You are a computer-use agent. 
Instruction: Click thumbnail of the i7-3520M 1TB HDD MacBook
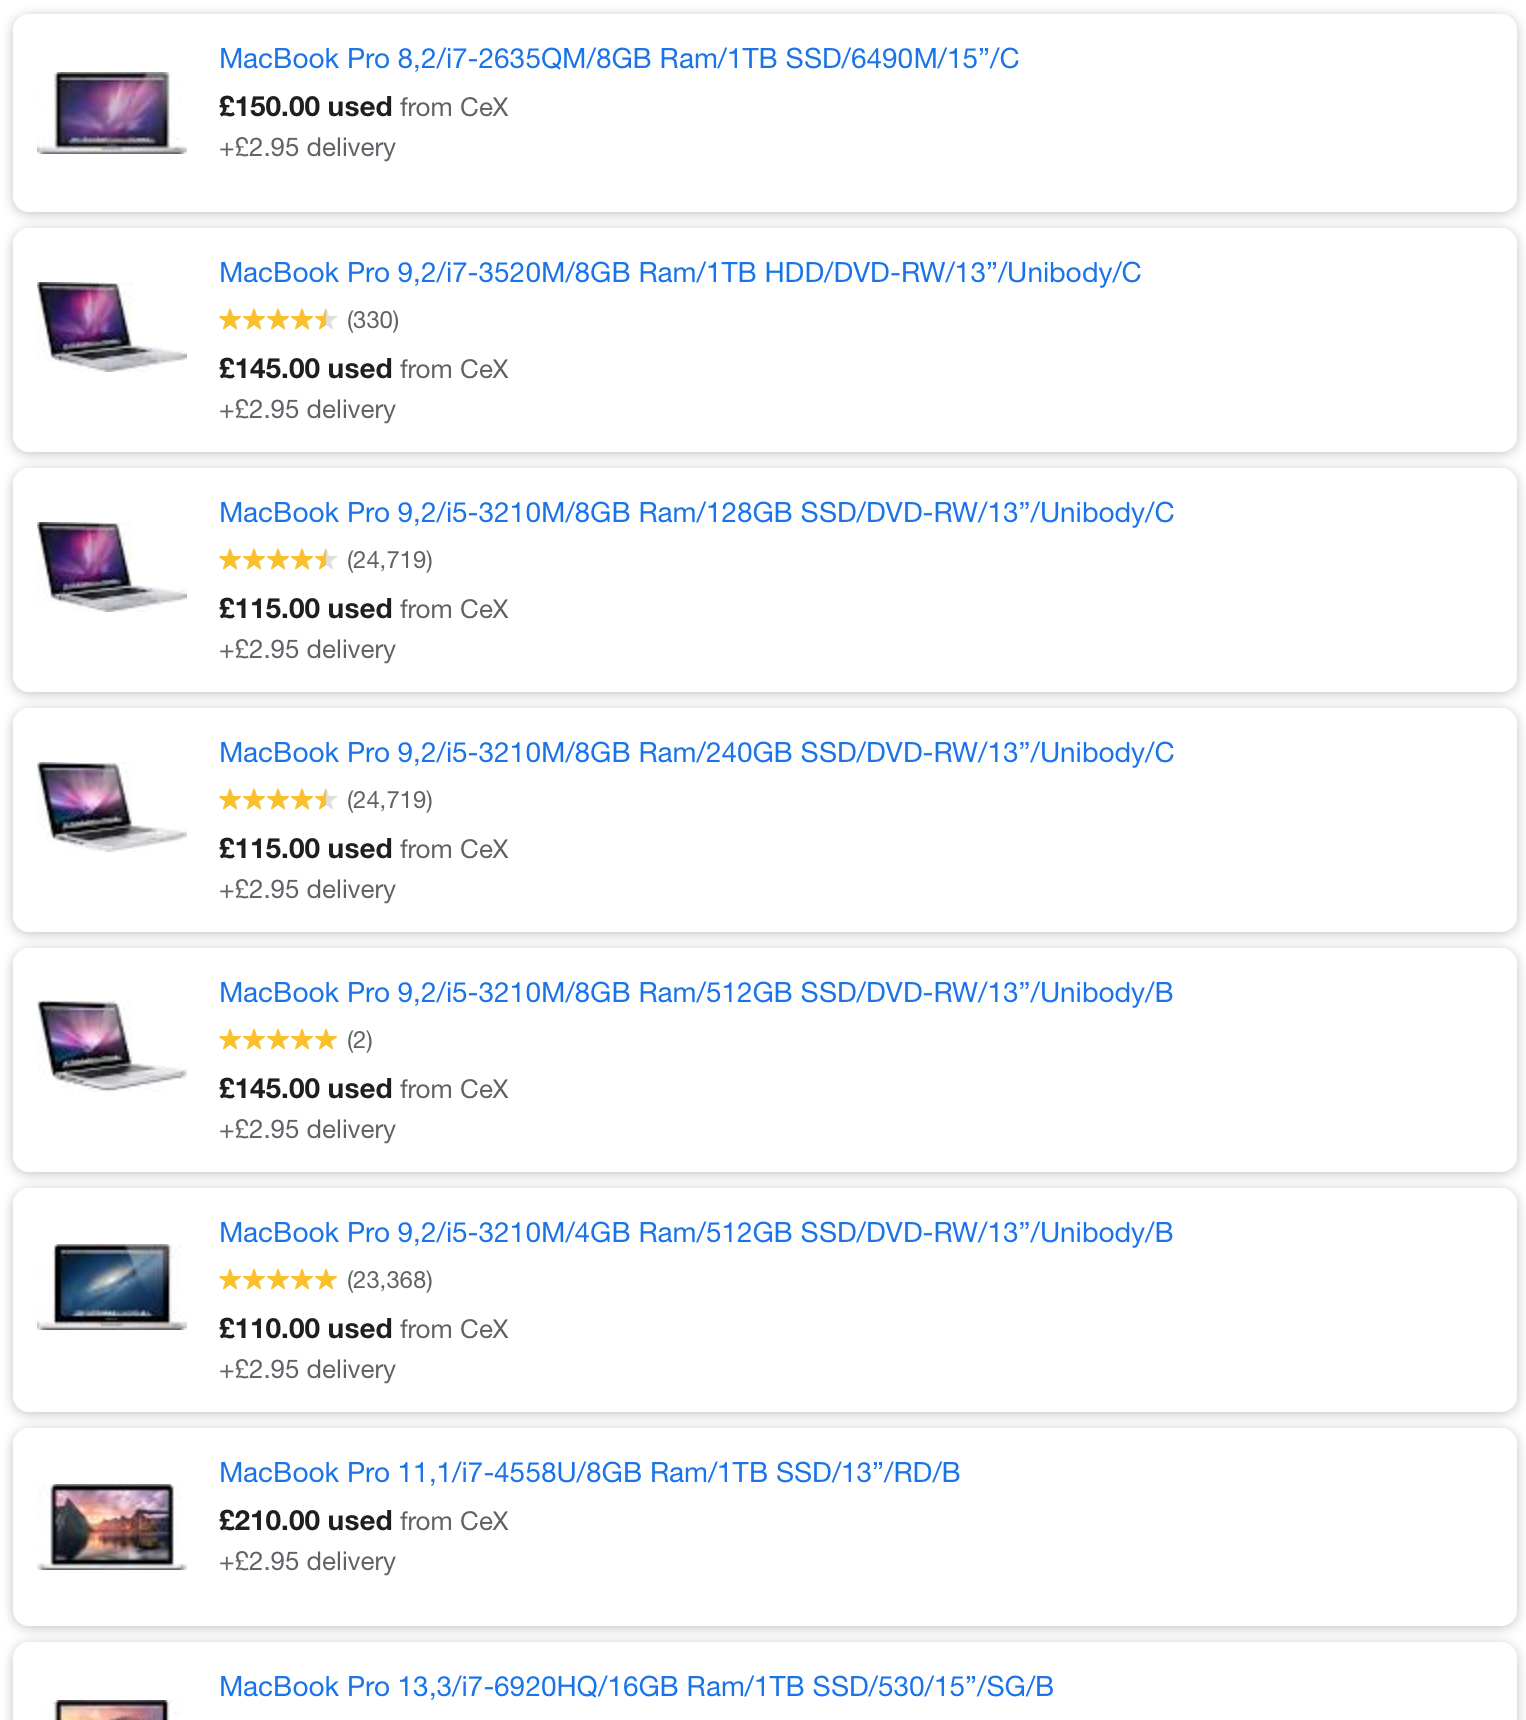112,326
